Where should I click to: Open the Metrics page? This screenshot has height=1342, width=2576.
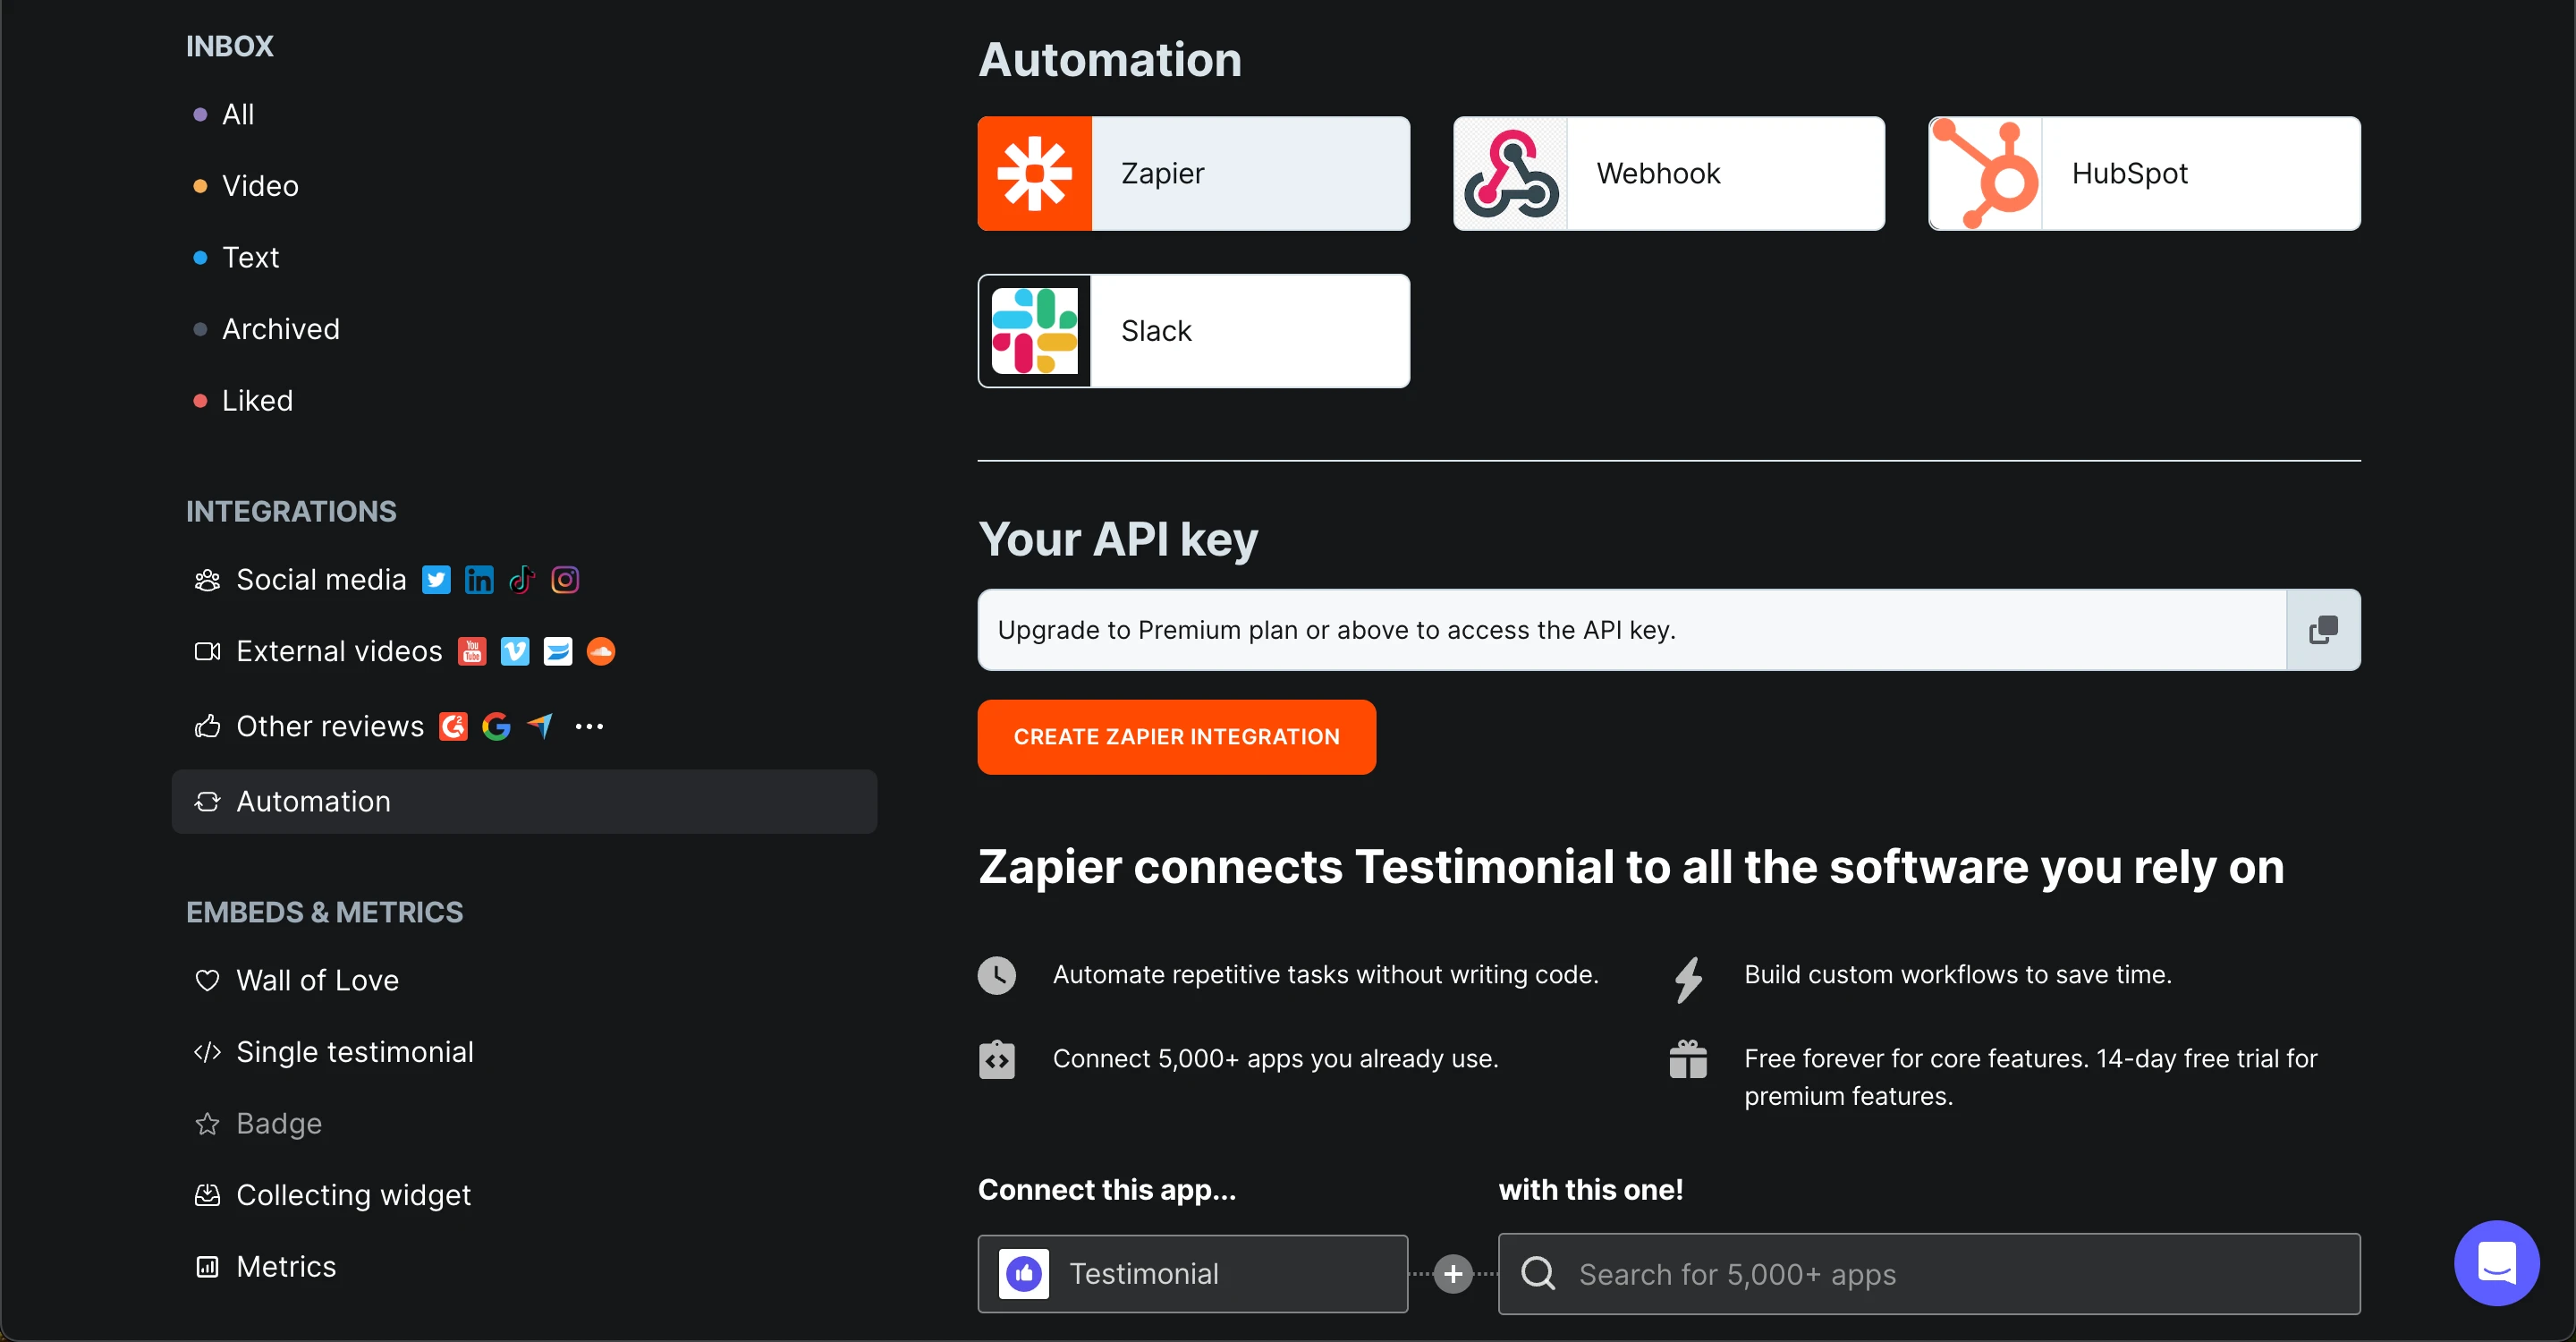coord(286,1268)
